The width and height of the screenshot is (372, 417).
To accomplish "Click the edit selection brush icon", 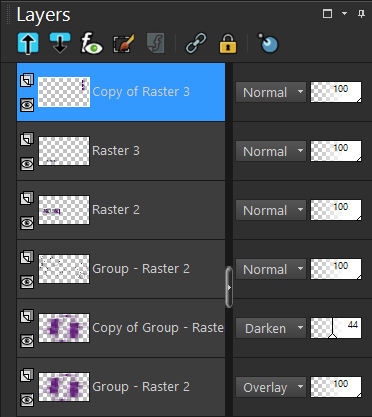I will tap(124, 43).
